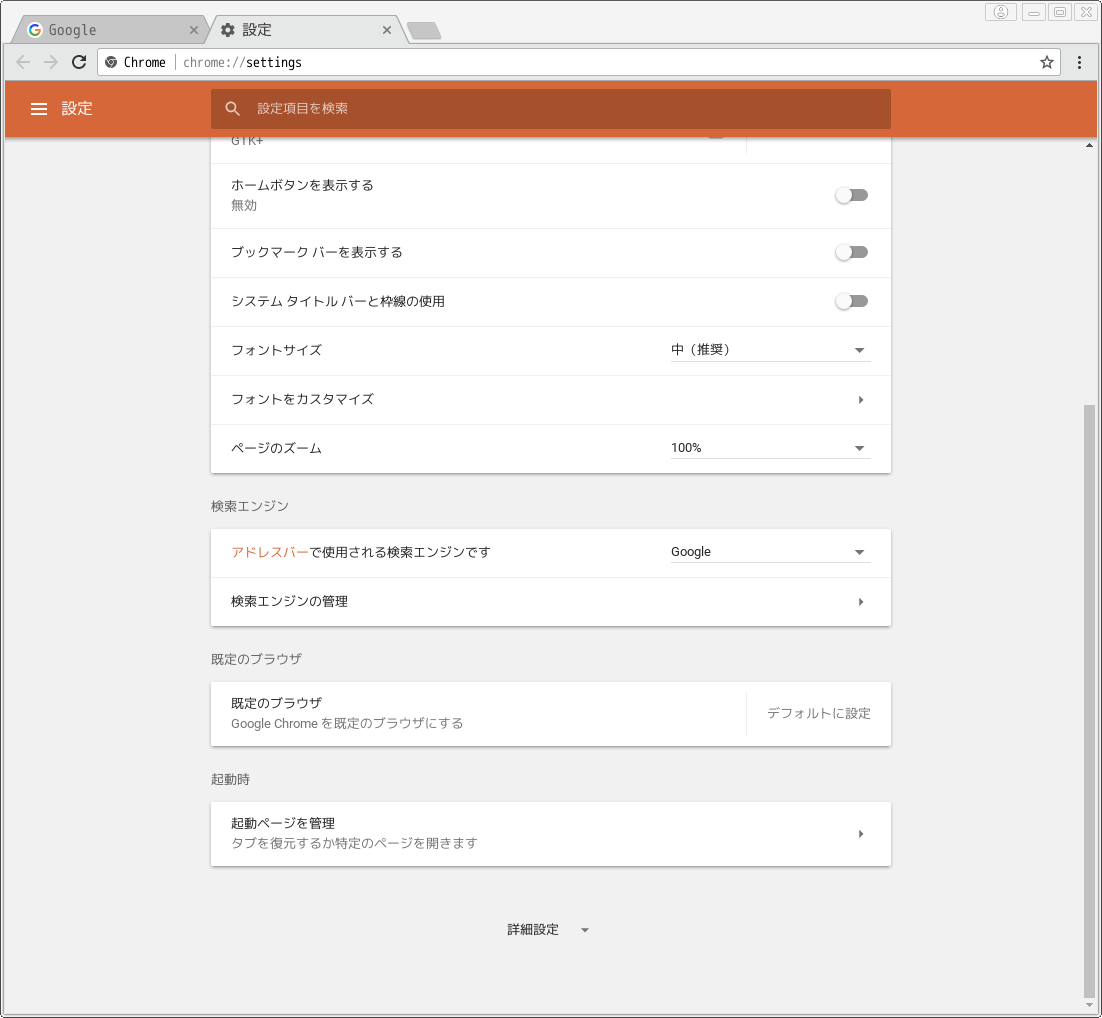Click the back navigation arrow
The height and width of the screenshot is (1018, 1102).
[23, 62]
